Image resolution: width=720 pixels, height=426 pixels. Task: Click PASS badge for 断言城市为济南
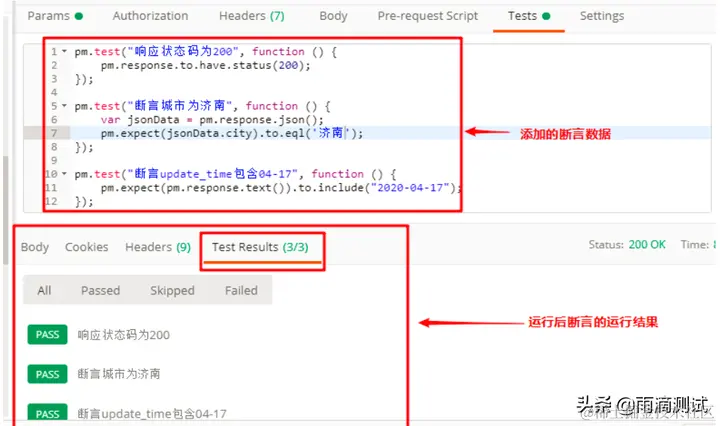pos(47,374)
